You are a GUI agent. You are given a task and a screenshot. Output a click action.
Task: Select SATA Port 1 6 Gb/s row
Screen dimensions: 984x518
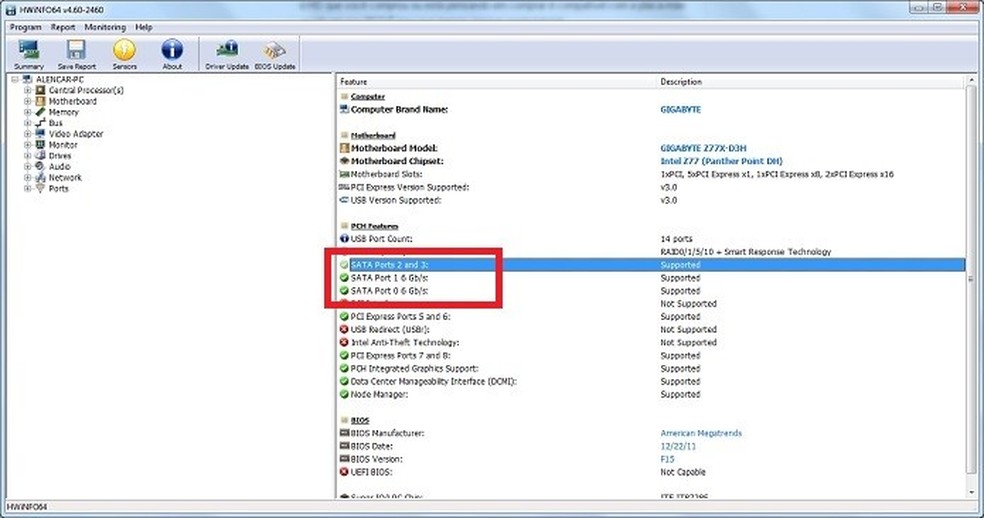point(651,278)
